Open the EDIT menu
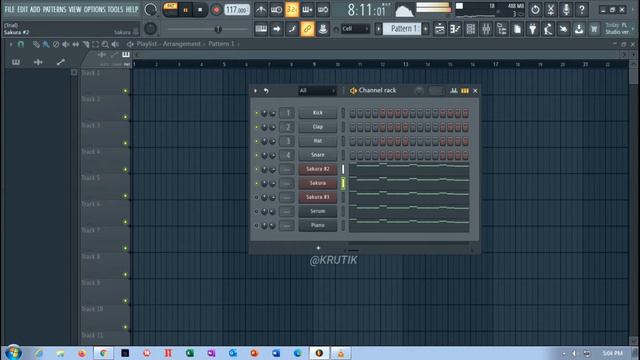This screenshot has width=640, height=360. point(22,9)
